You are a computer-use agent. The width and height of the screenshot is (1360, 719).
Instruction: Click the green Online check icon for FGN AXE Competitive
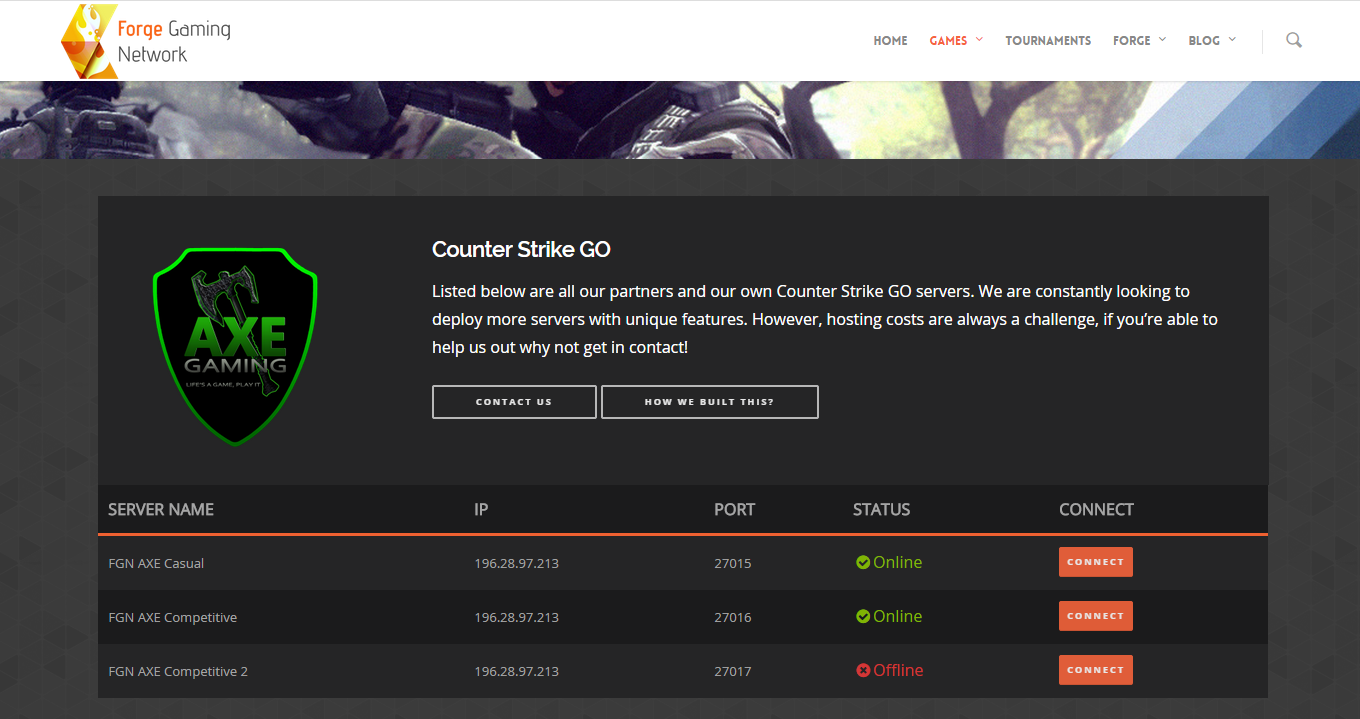pos(863,617)
